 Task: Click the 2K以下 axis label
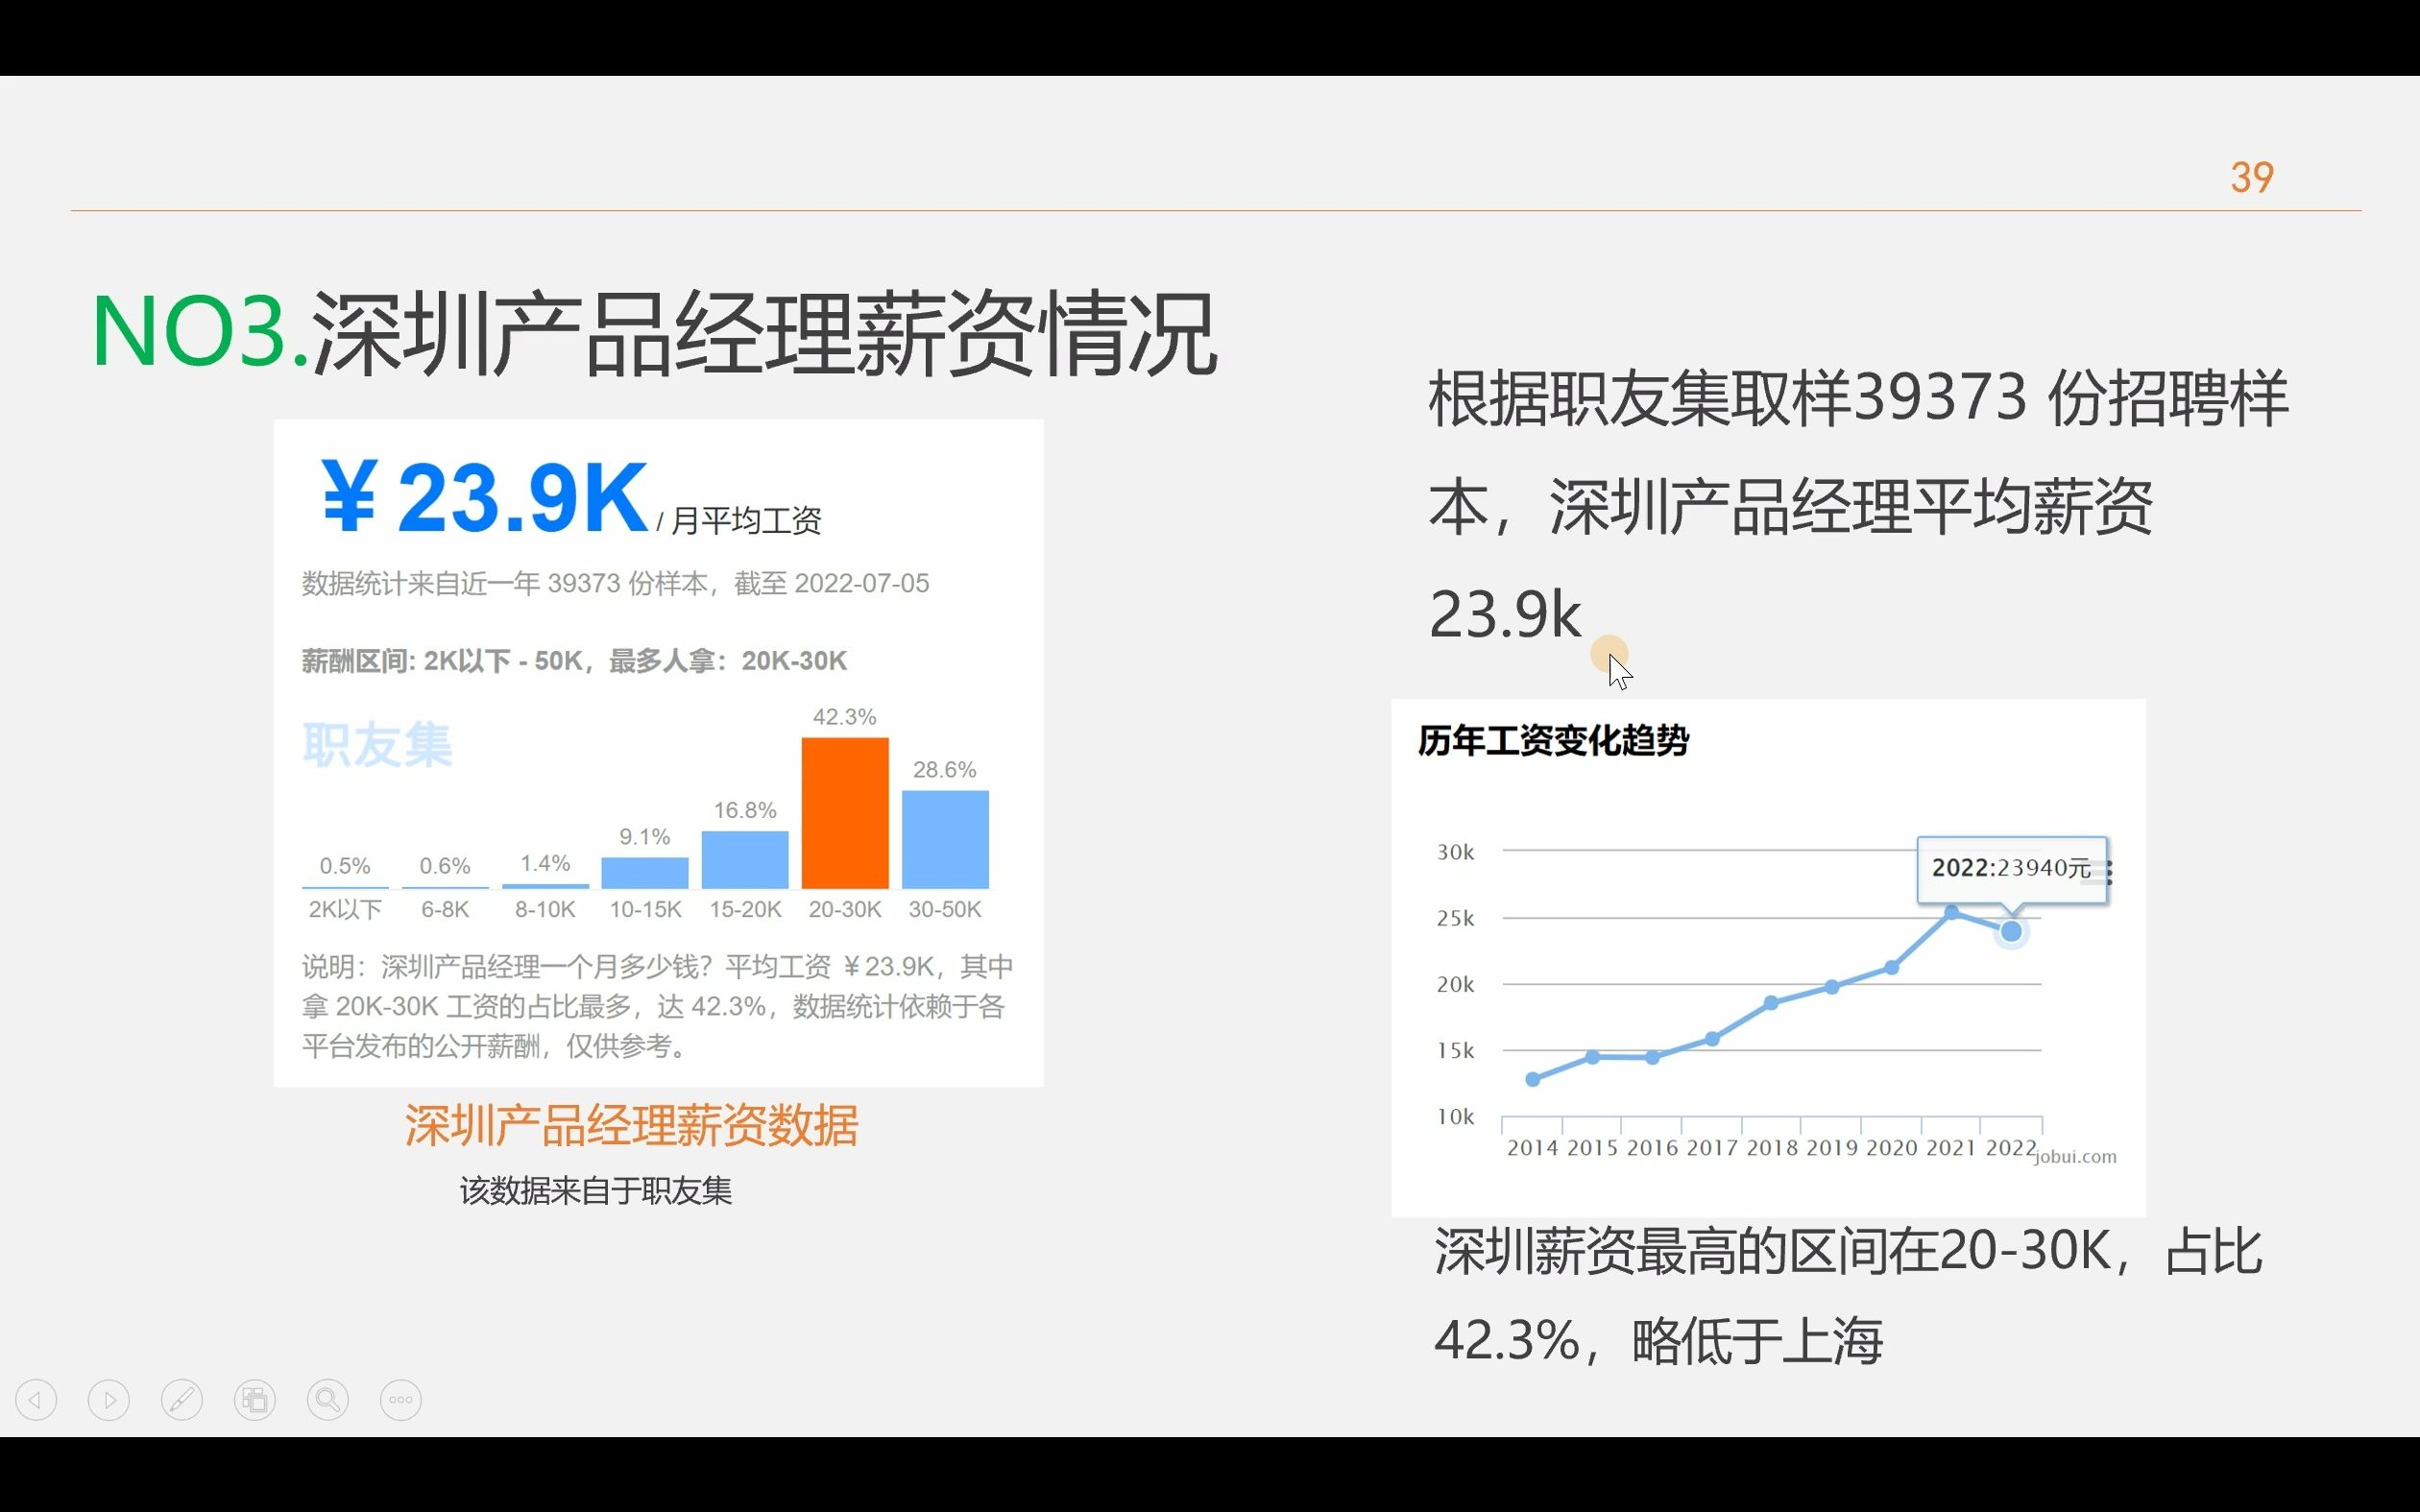[x=345, y=909]
